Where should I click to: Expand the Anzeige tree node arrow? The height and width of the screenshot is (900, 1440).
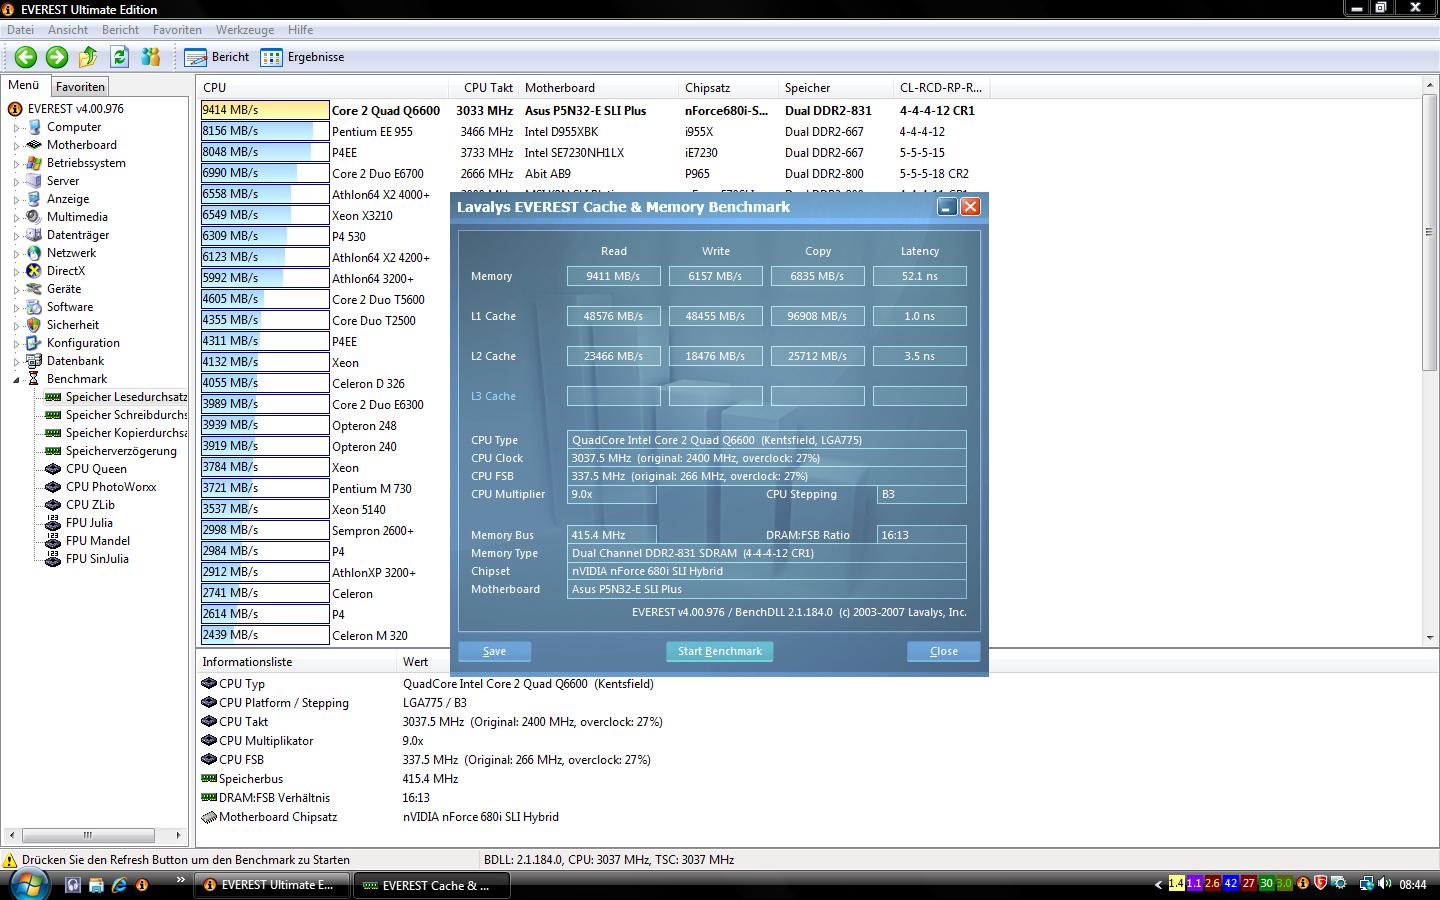pyautogui.click(x=17, y=200)
